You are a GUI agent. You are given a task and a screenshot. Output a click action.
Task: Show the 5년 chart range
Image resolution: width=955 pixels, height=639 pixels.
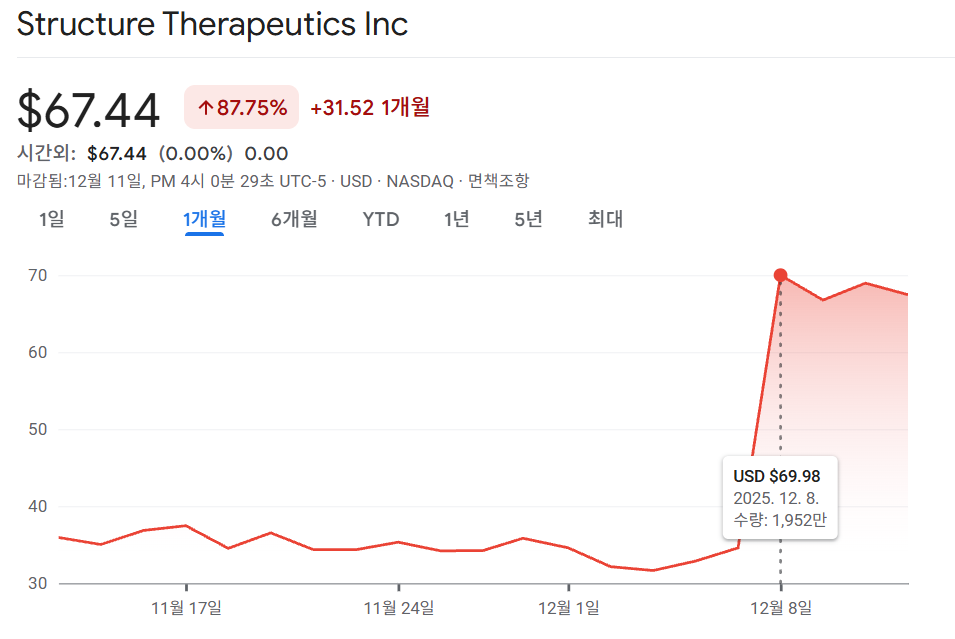528,219
